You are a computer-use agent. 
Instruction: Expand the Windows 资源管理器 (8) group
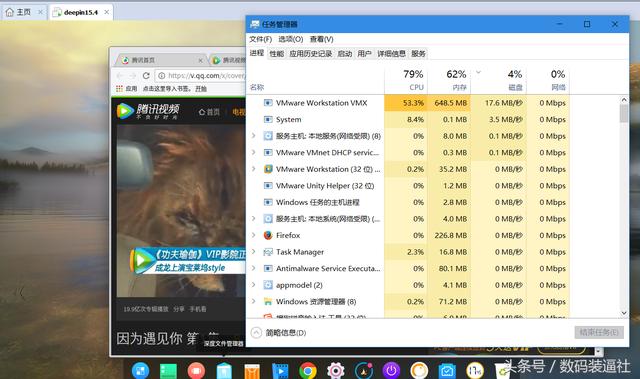(x=253, y=301)
